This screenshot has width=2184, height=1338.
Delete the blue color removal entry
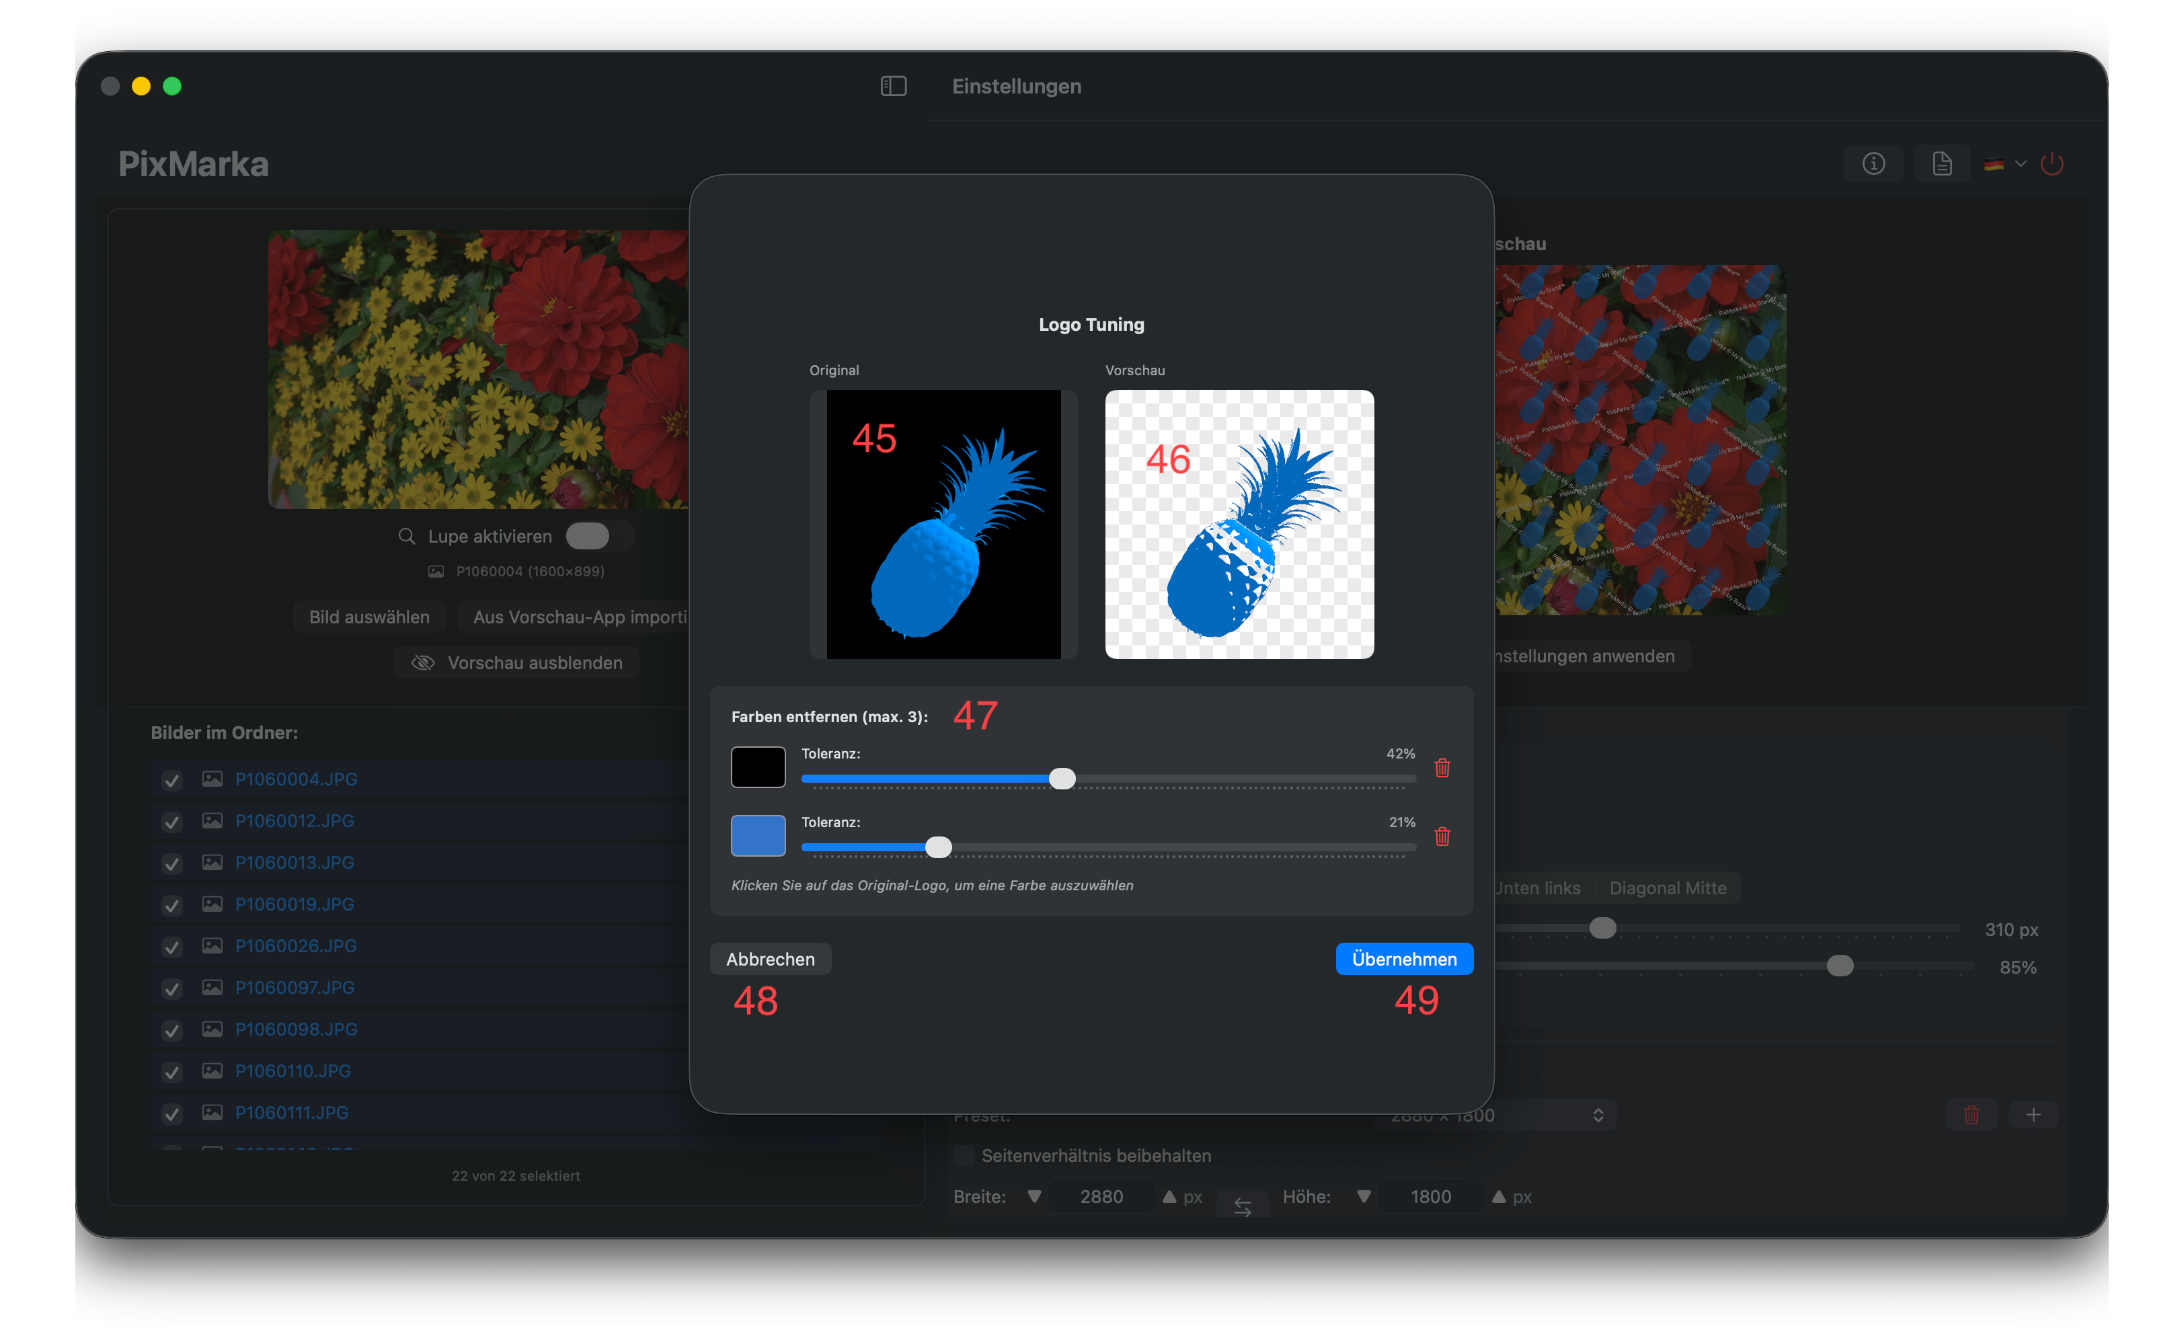(1442, 837)
